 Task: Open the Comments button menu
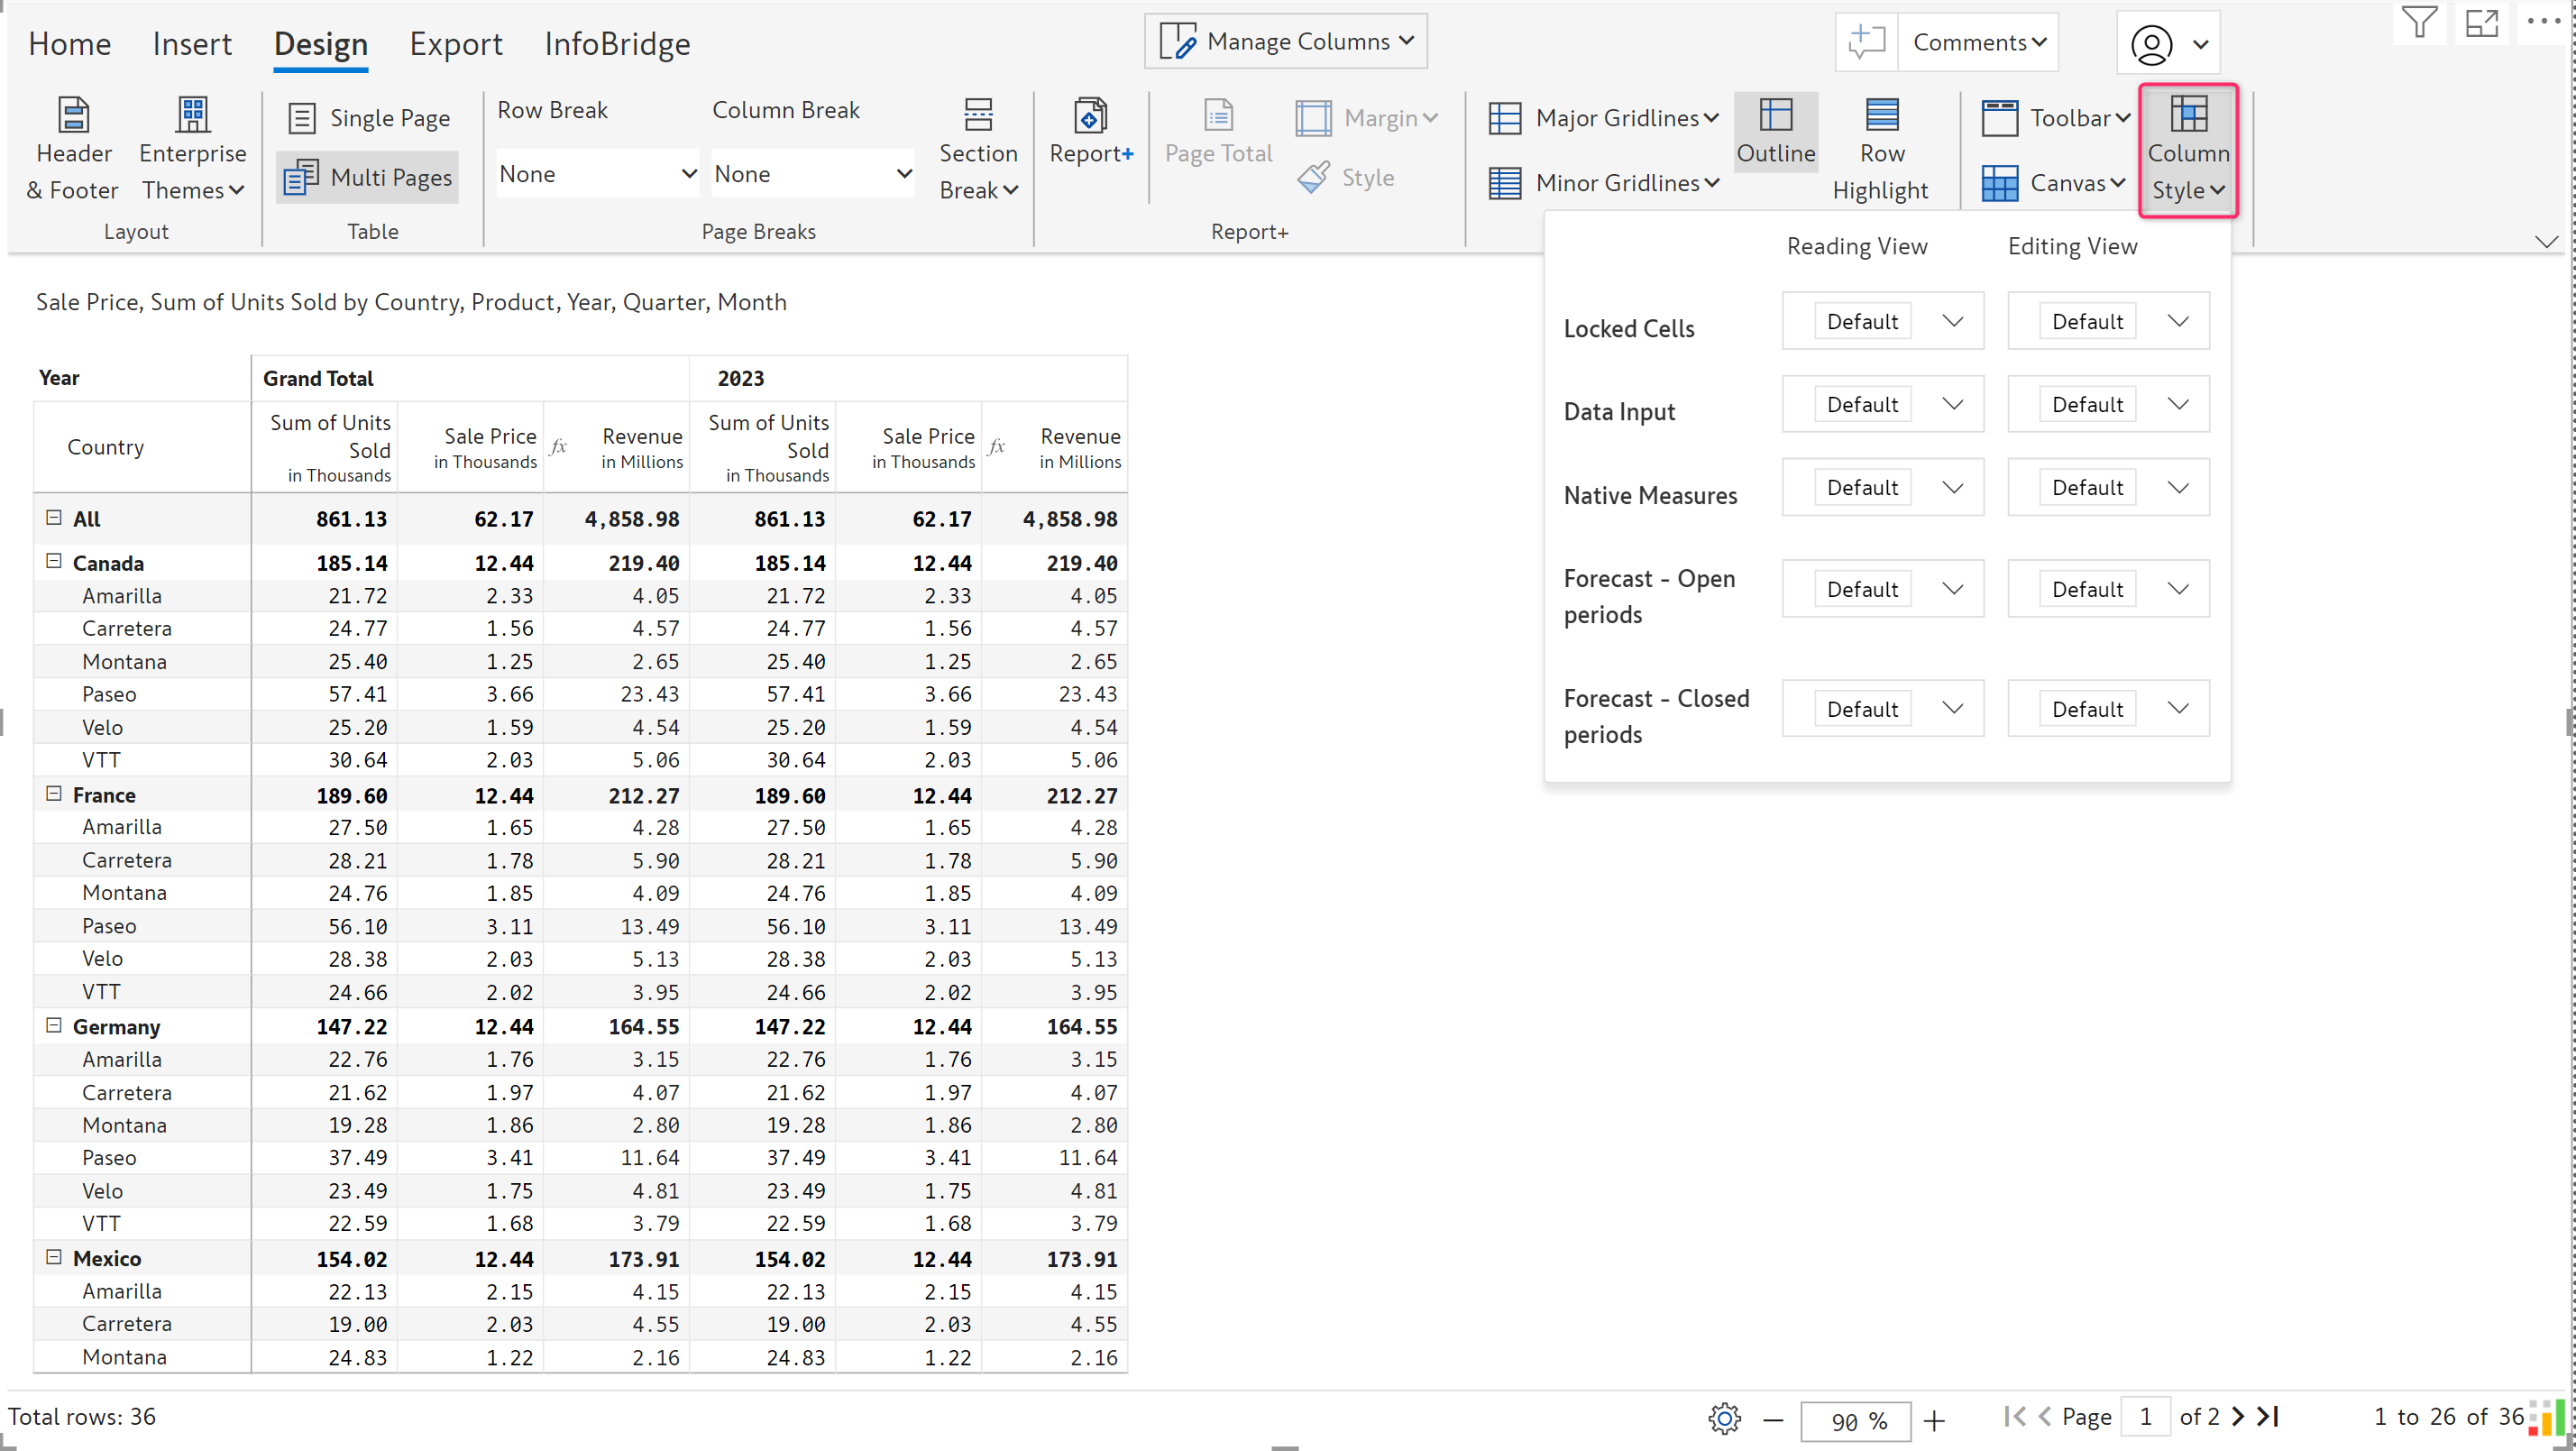tap(1978, 42)
